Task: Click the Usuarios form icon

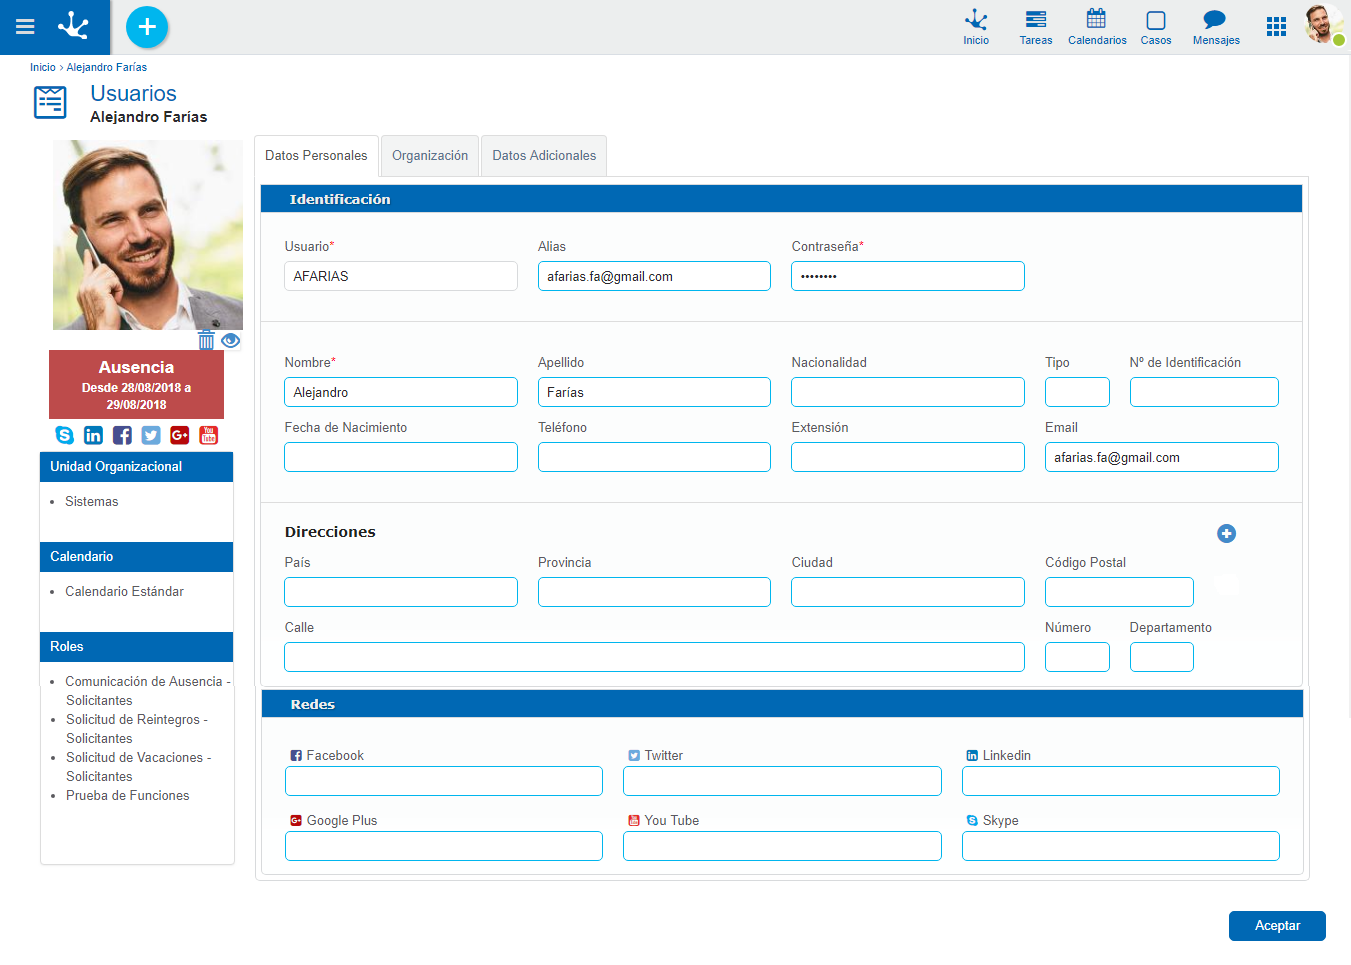Action: coord(50,103)
